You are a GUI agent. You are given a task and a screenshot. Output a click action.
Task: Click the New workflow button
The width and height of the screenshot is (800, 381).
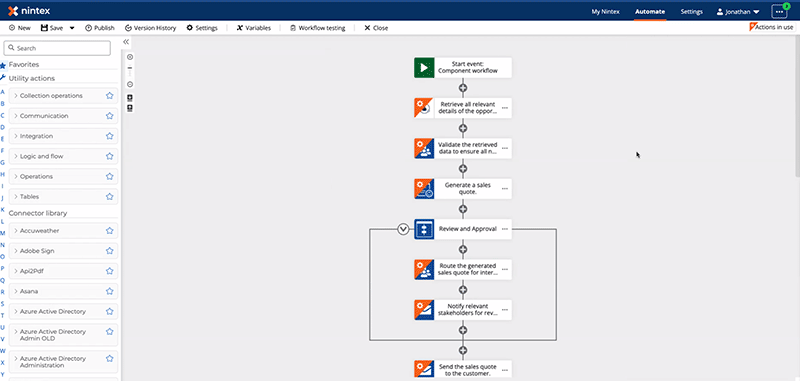tap(20, 28)
